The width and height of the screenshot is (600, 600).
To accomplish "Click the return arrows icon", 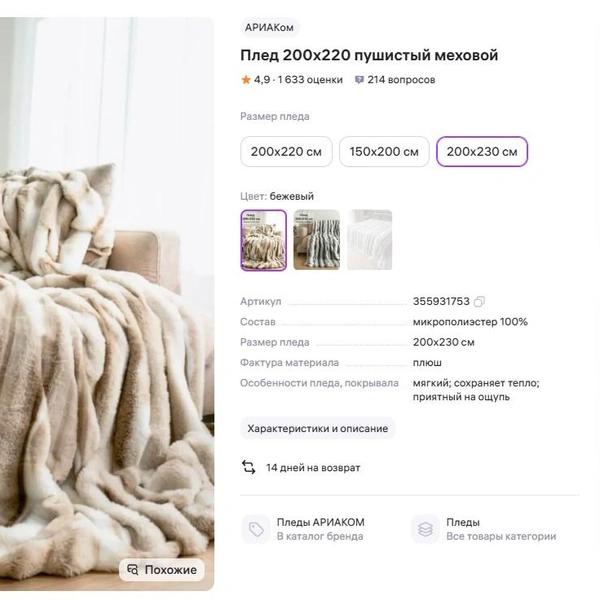I will tap(249, 467).
